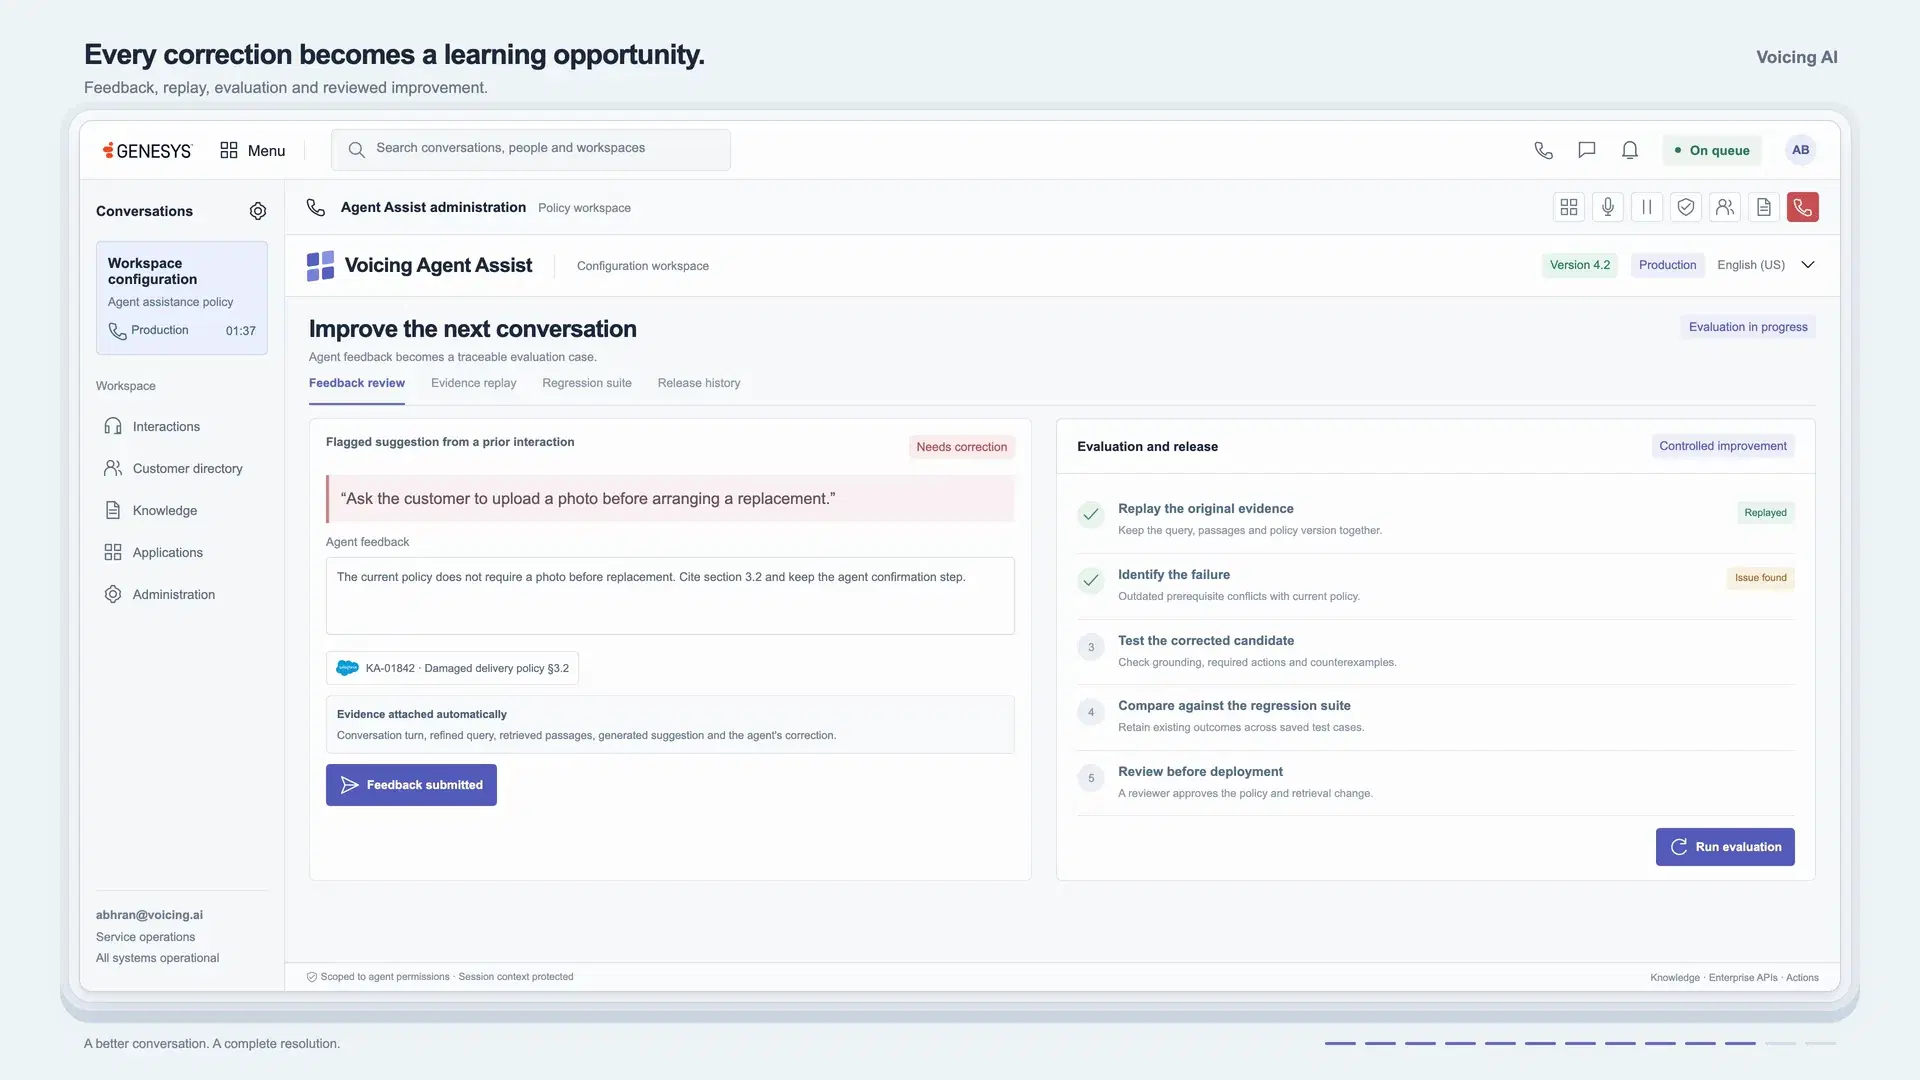The image size is (1920, 1080).
Task: Click the Run evaluation button
Action: (x=1725, y=847)
